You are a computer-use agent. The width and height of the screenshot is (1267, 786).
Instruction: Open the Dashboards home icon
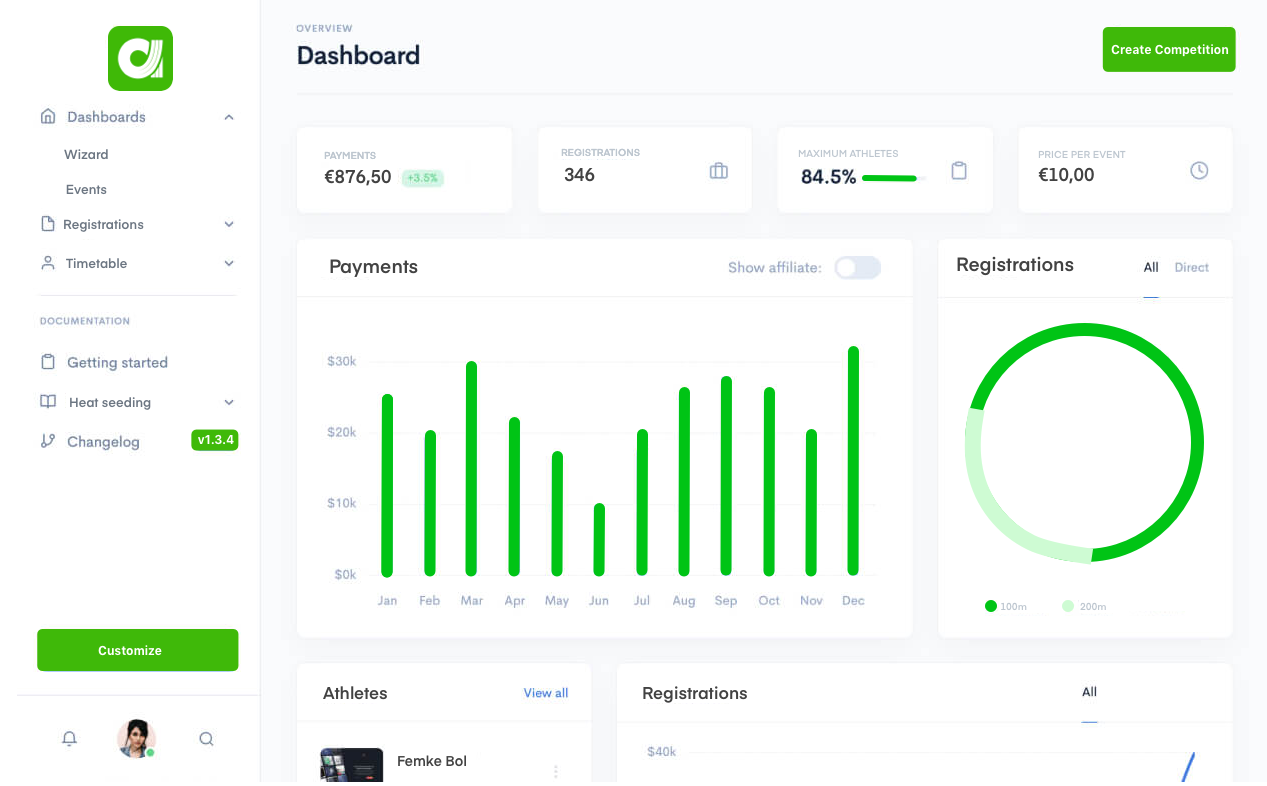point(47,116)
